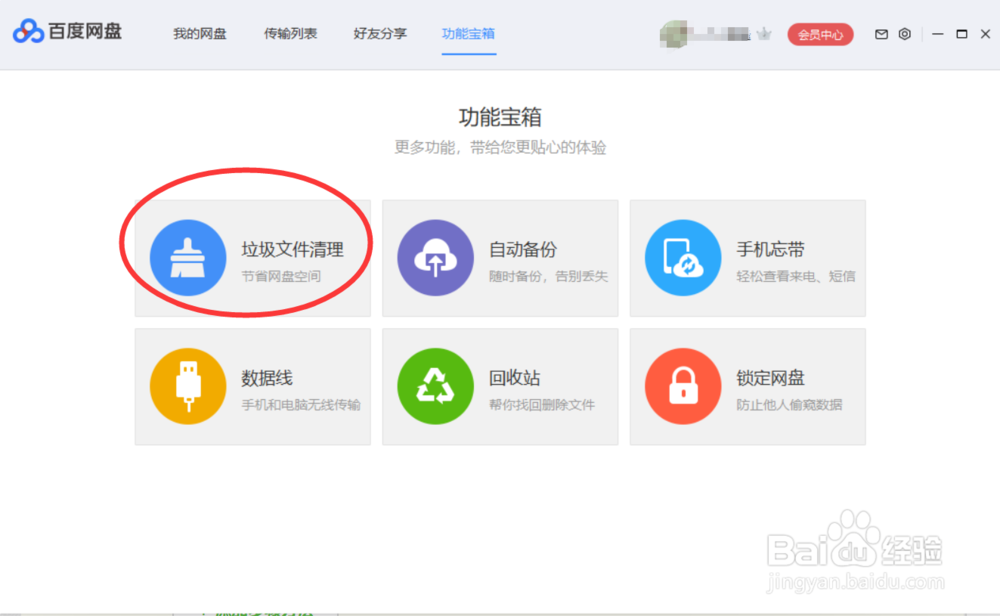Screen dimensions: 1000x616
Task: Open the 回收站 recycle icon
Action: 435,386
